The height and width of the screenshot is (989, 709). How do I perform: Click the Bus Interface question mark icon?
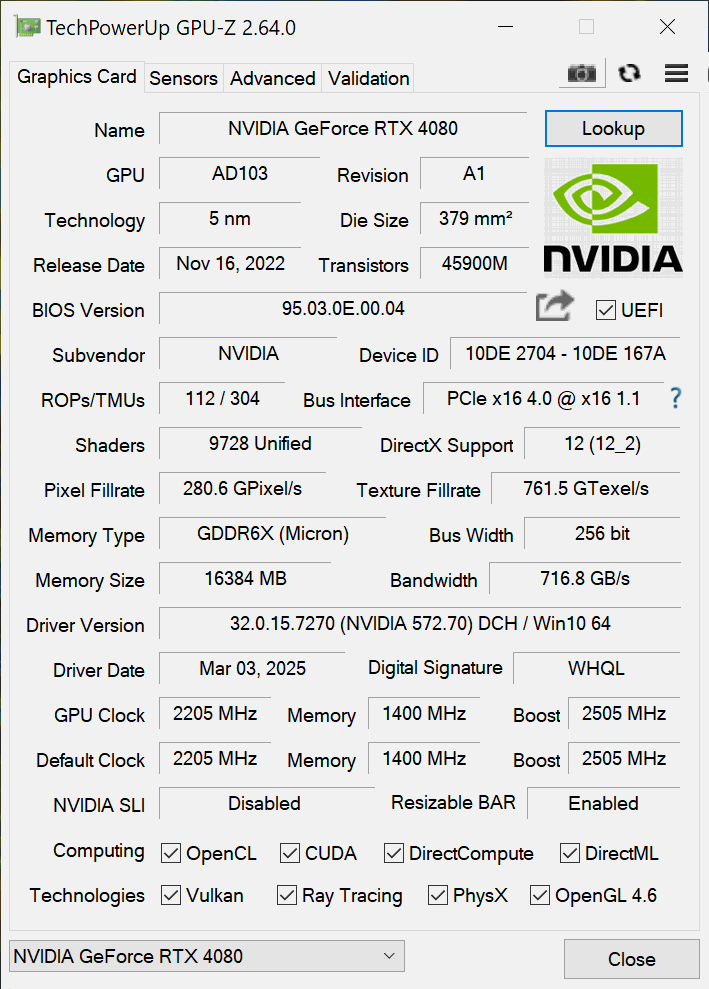[676, 398]
